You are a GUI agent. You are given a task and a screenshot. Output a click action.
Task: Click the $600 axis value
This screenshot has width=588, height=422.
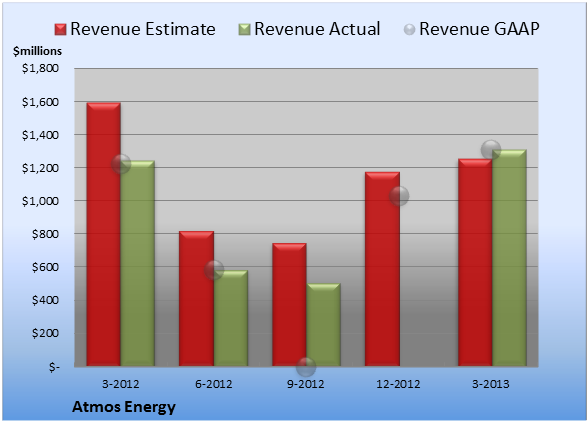[x=45, y=267]
